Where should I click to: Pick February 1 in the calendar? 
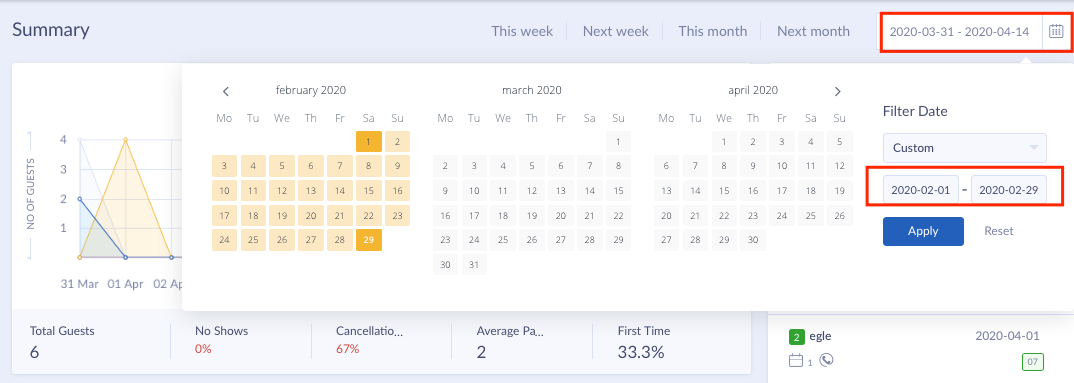pos(369,142)
